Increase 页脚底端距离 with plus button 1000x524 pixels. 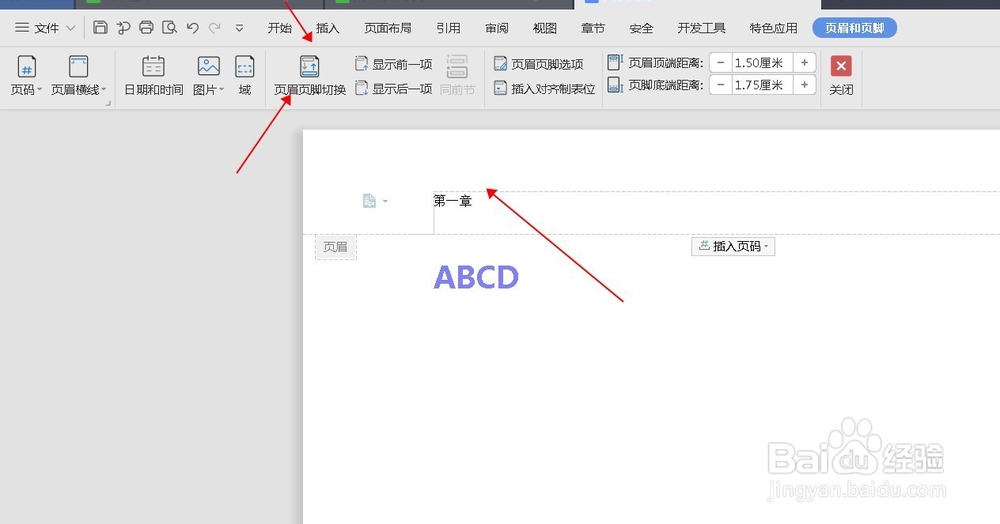click(x=804, y=85)
